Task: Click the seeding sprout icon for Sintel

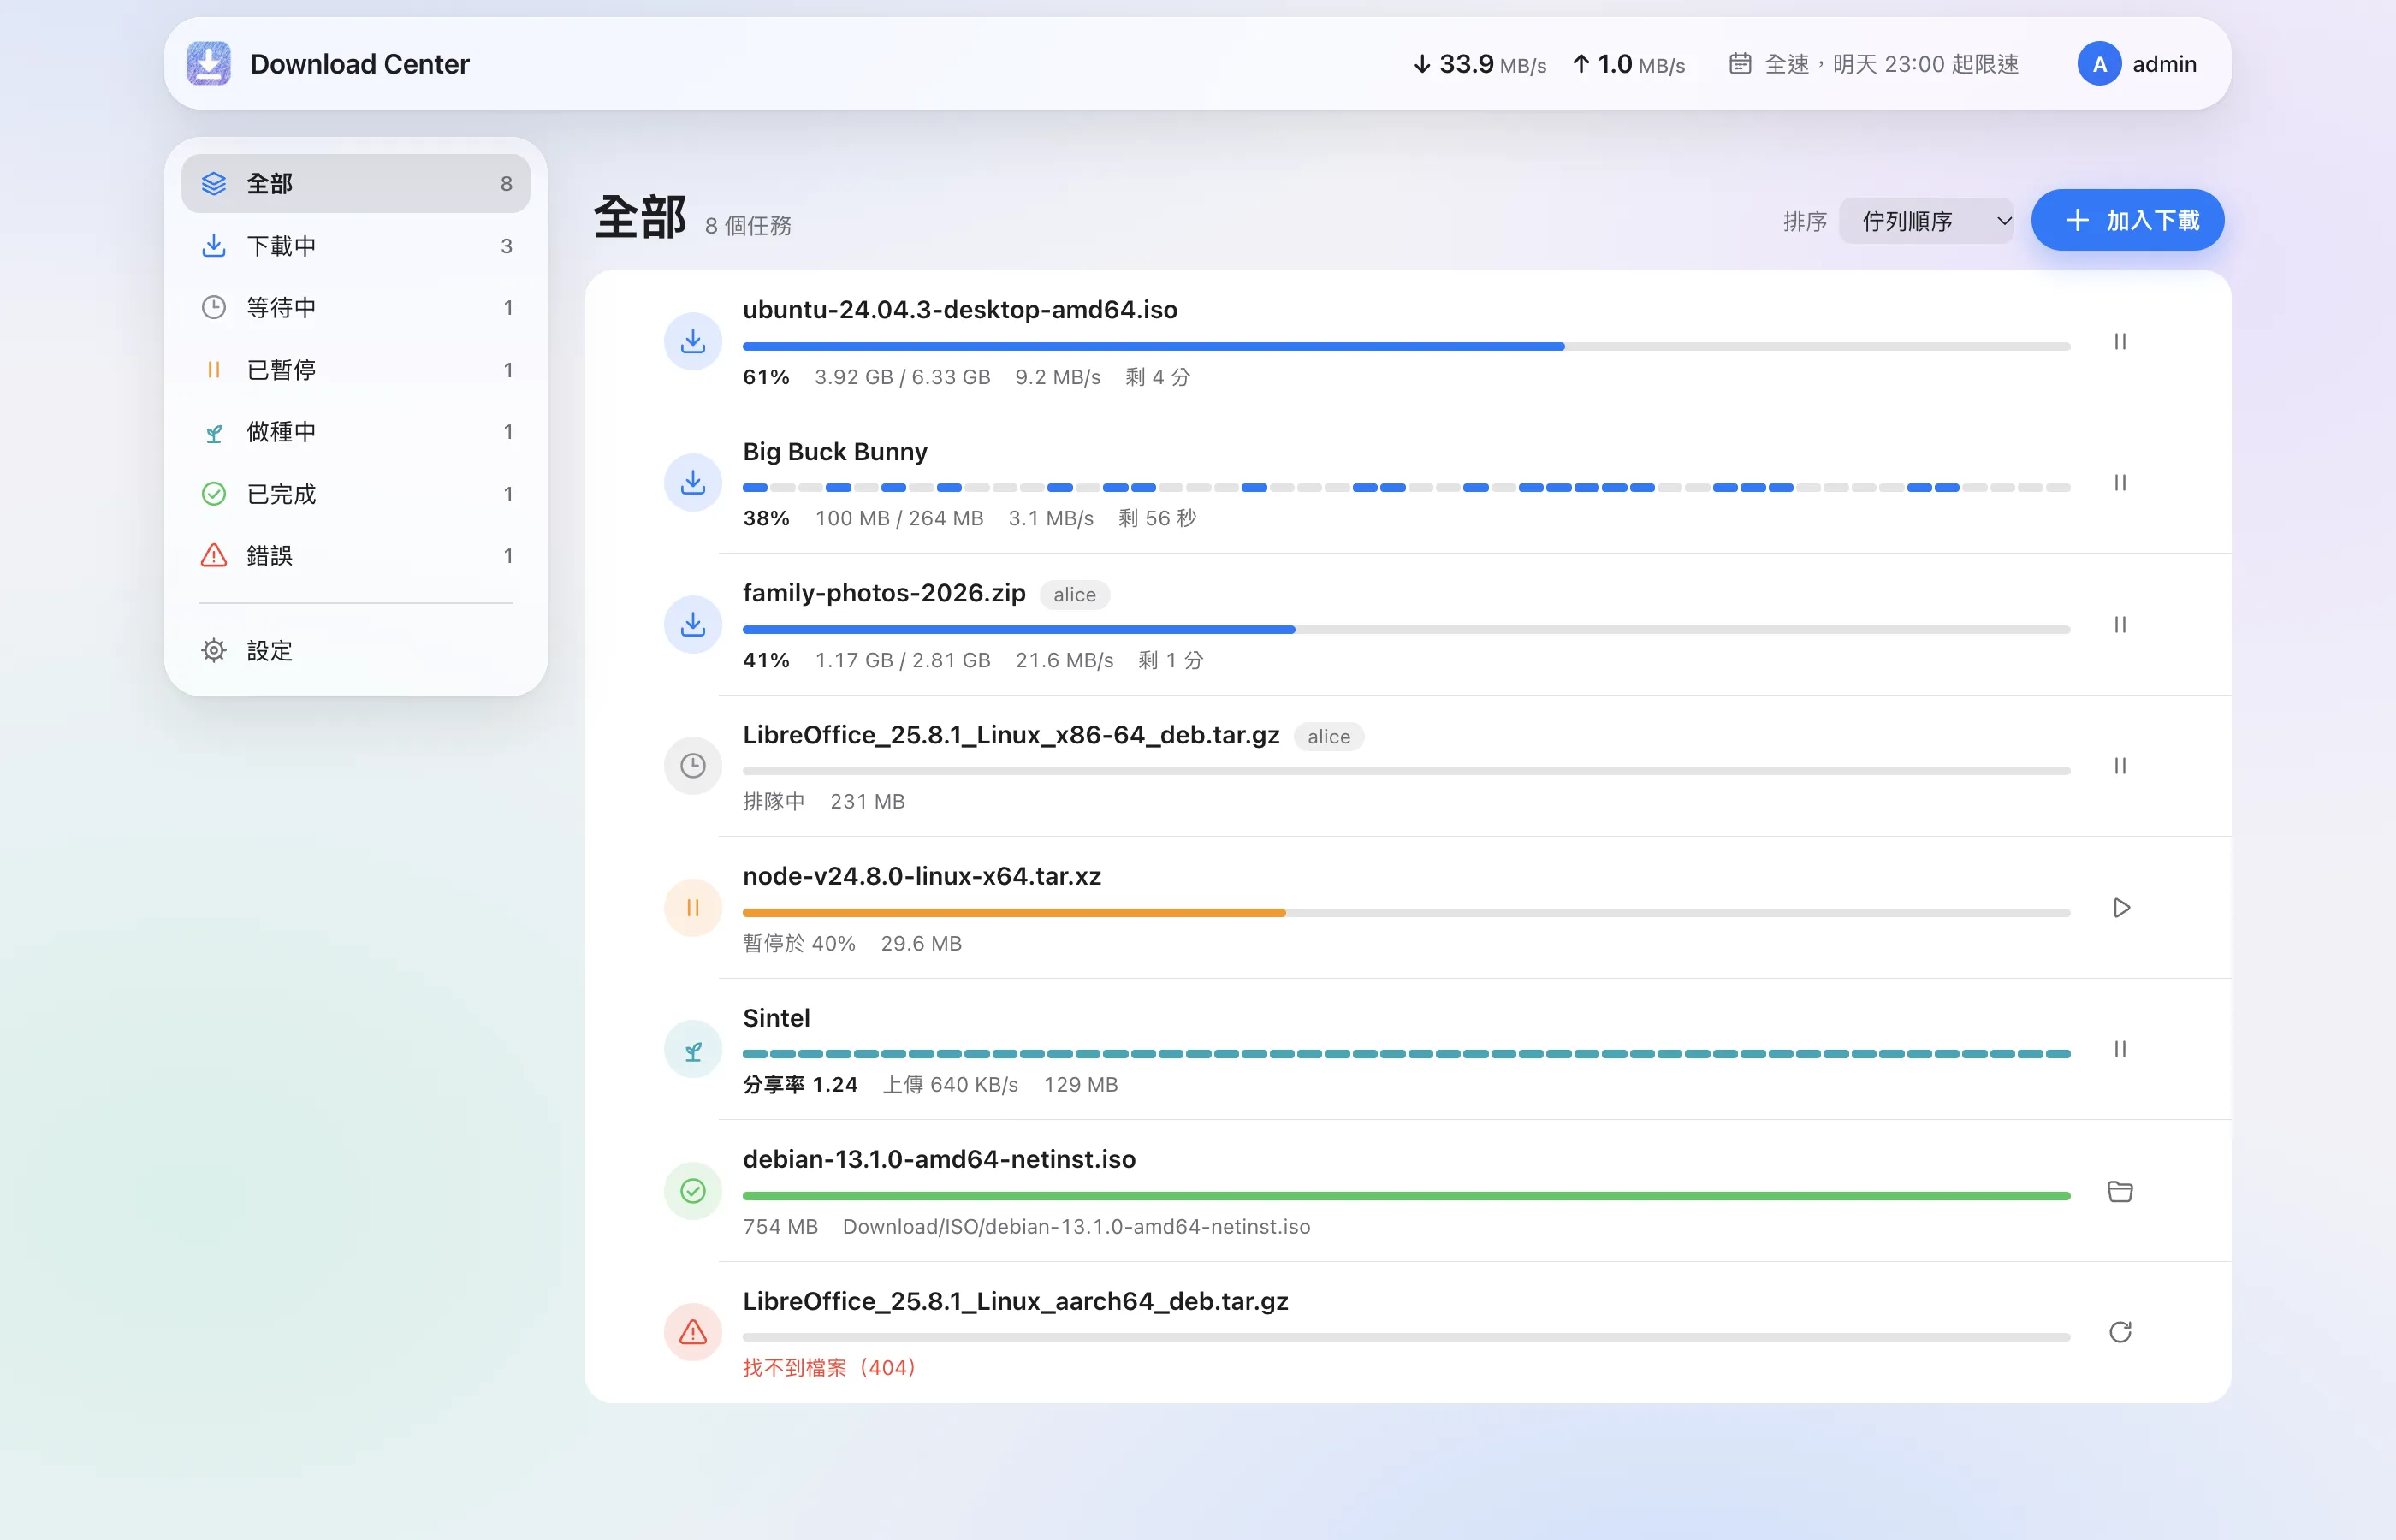Action: tap(693, 1049)
